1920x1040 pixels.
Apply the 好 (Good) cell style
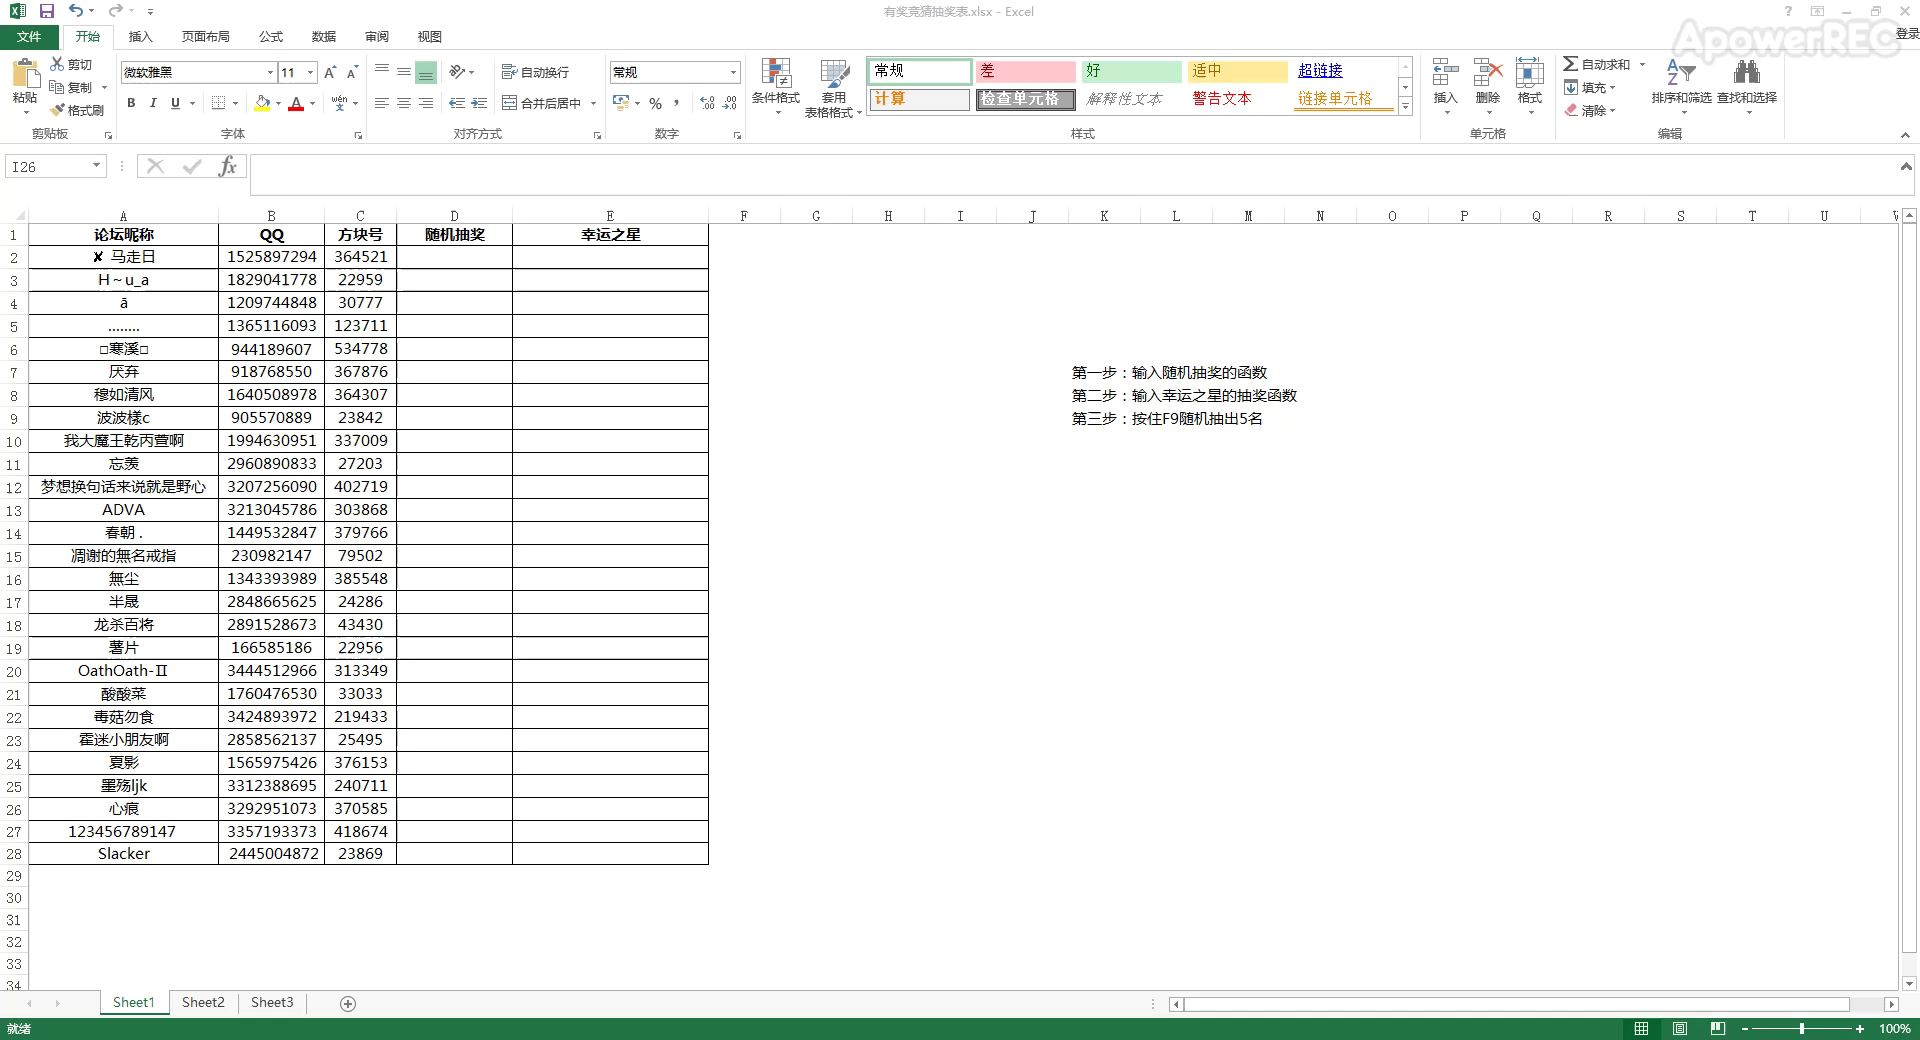tap(1132, 71)
